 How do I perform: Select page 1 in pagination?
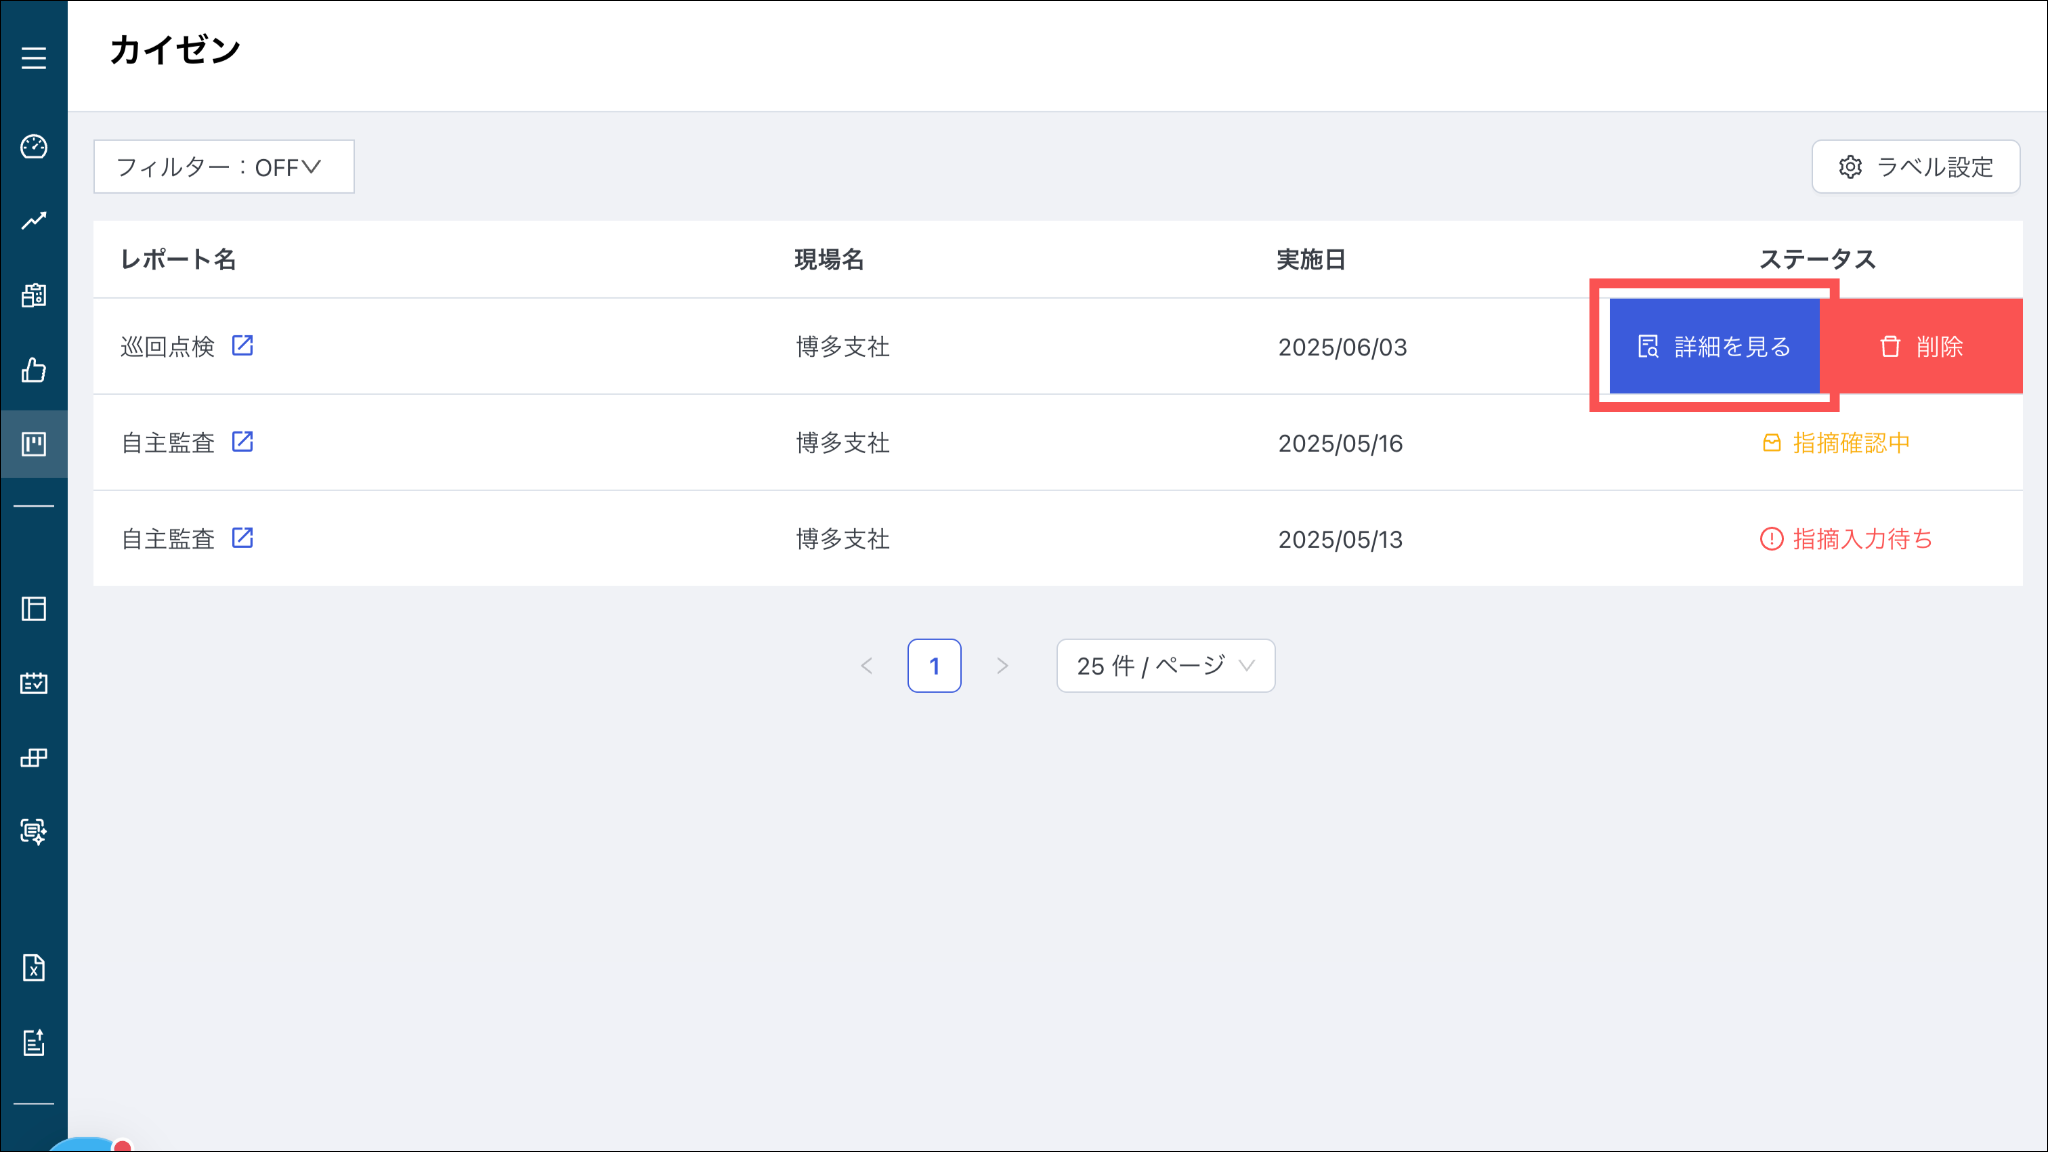[x=934, y=666]
